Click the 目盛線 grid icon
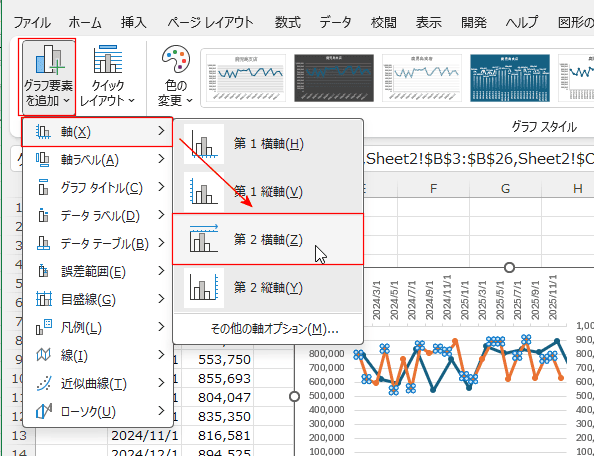This screenshot has width=594, height=456. pos(44,299)
